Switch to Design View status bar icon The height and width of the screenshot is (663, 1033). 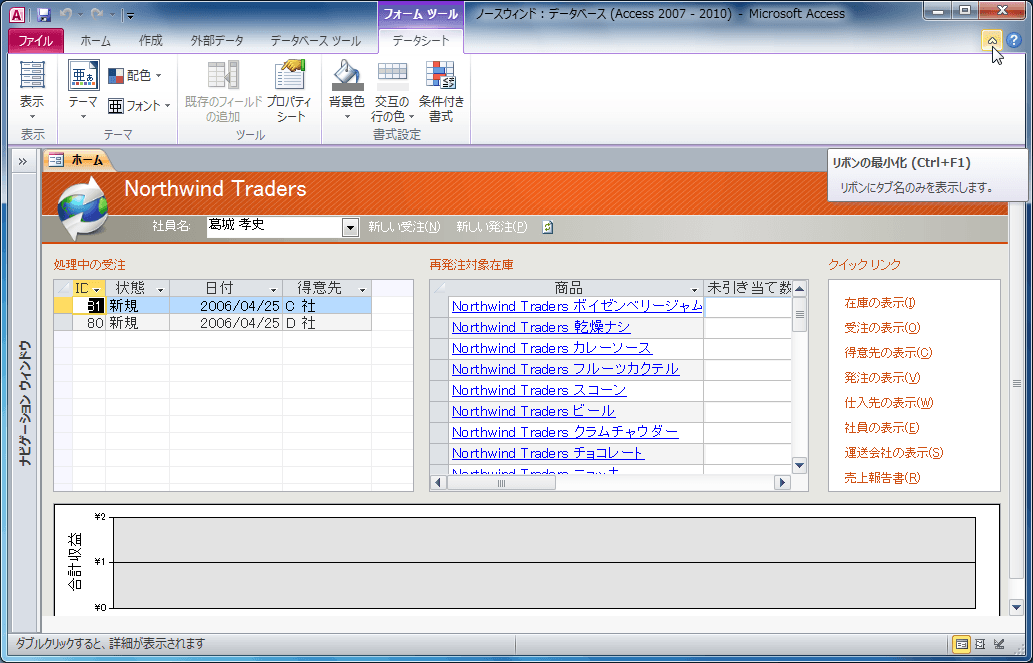click(999, 644)
